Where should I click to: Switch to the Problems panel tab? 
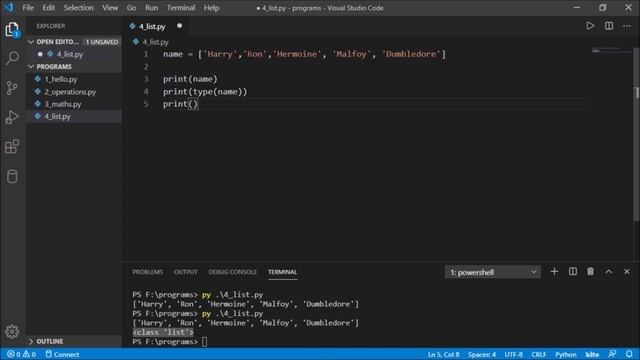point(147,272)
